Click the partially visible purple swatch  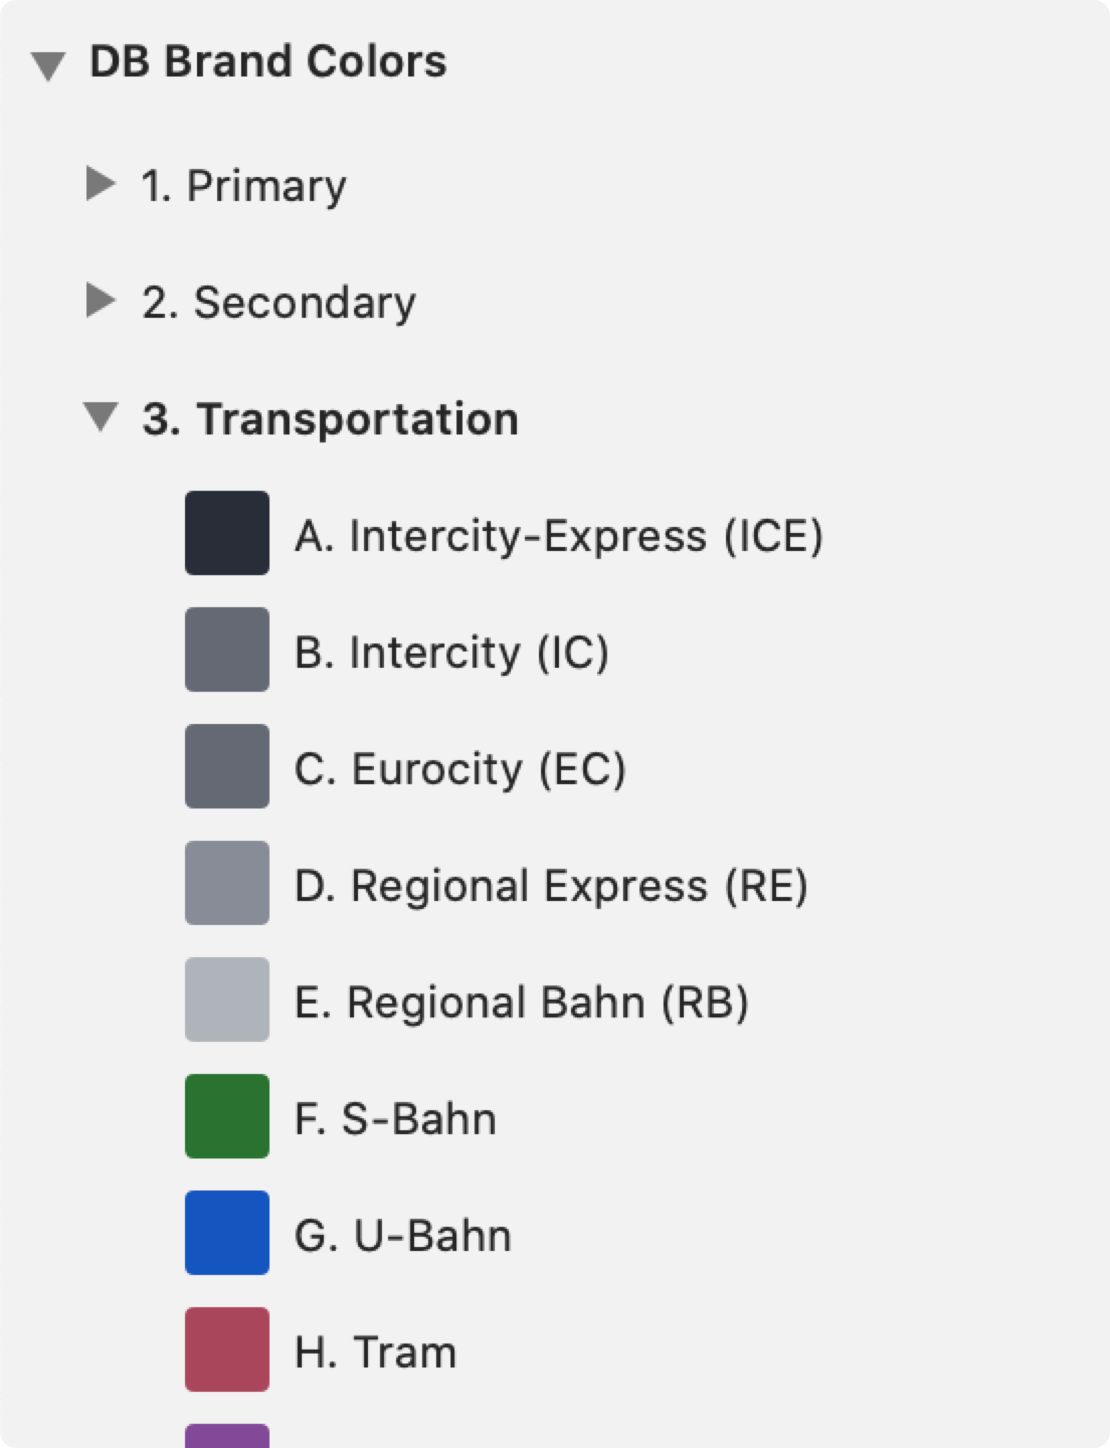(227, 1437)
